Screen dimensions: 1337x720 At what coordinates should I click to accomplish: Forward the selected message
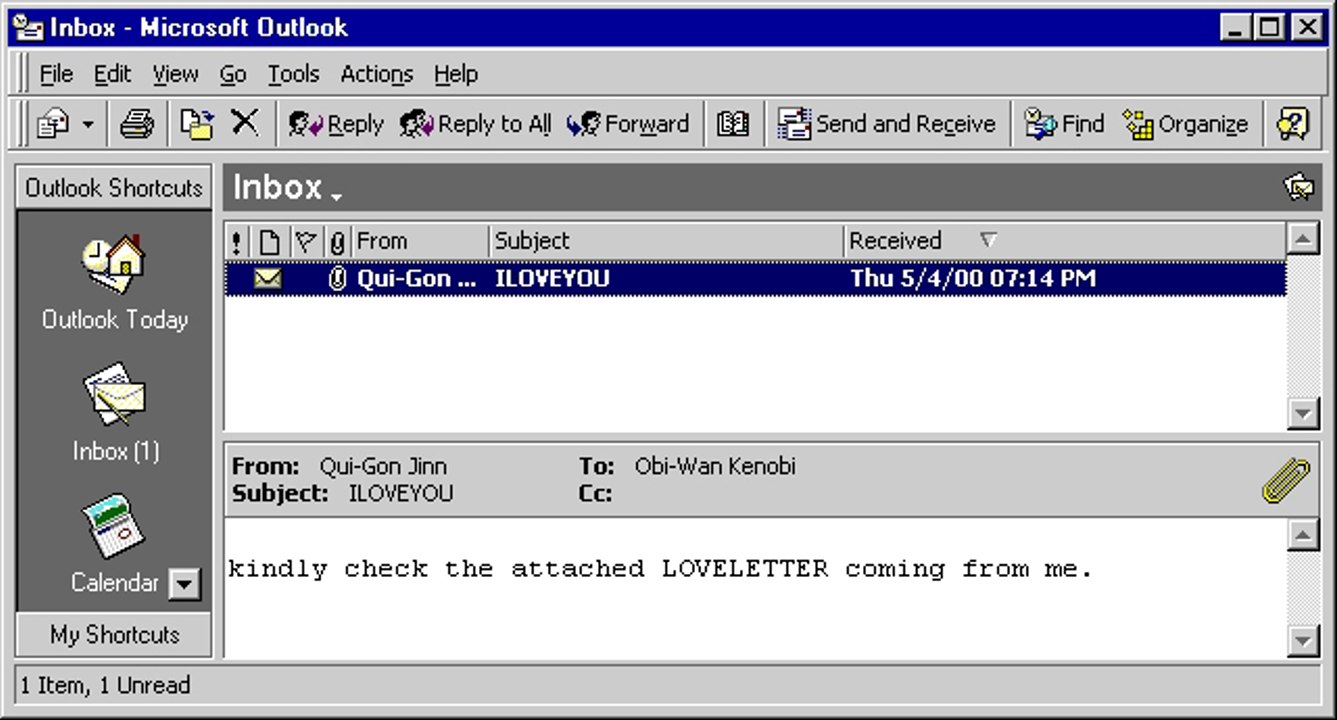(627, 124)
